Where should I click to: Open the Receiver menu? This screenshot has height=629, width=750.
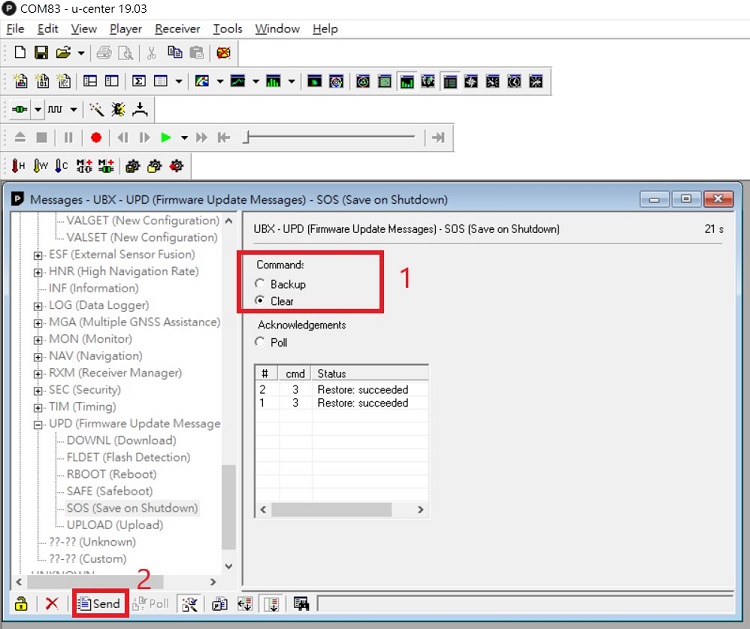click(x=177, y=29)
